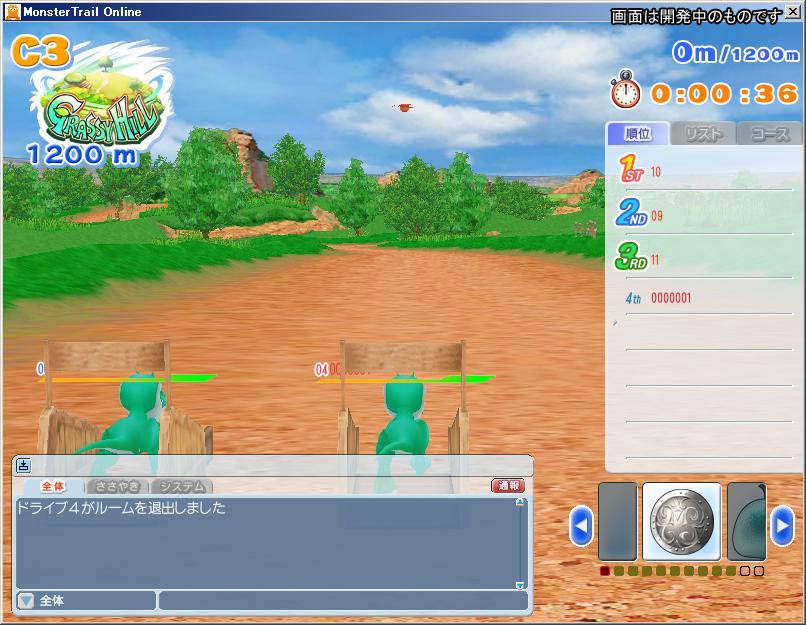806x625 pixels.
Task: Click the MonsterTrail Online title bar icon
Action: (12, 11)
